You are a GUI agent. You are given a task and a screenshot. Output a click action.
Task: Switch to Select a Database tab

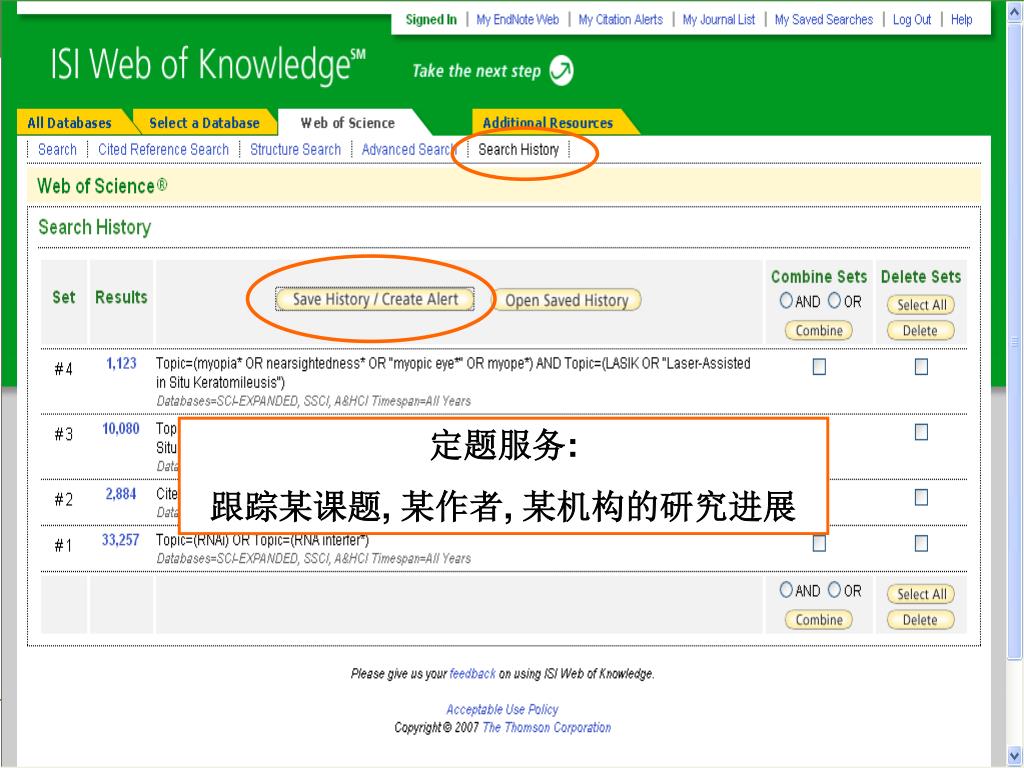coord(204,123)
